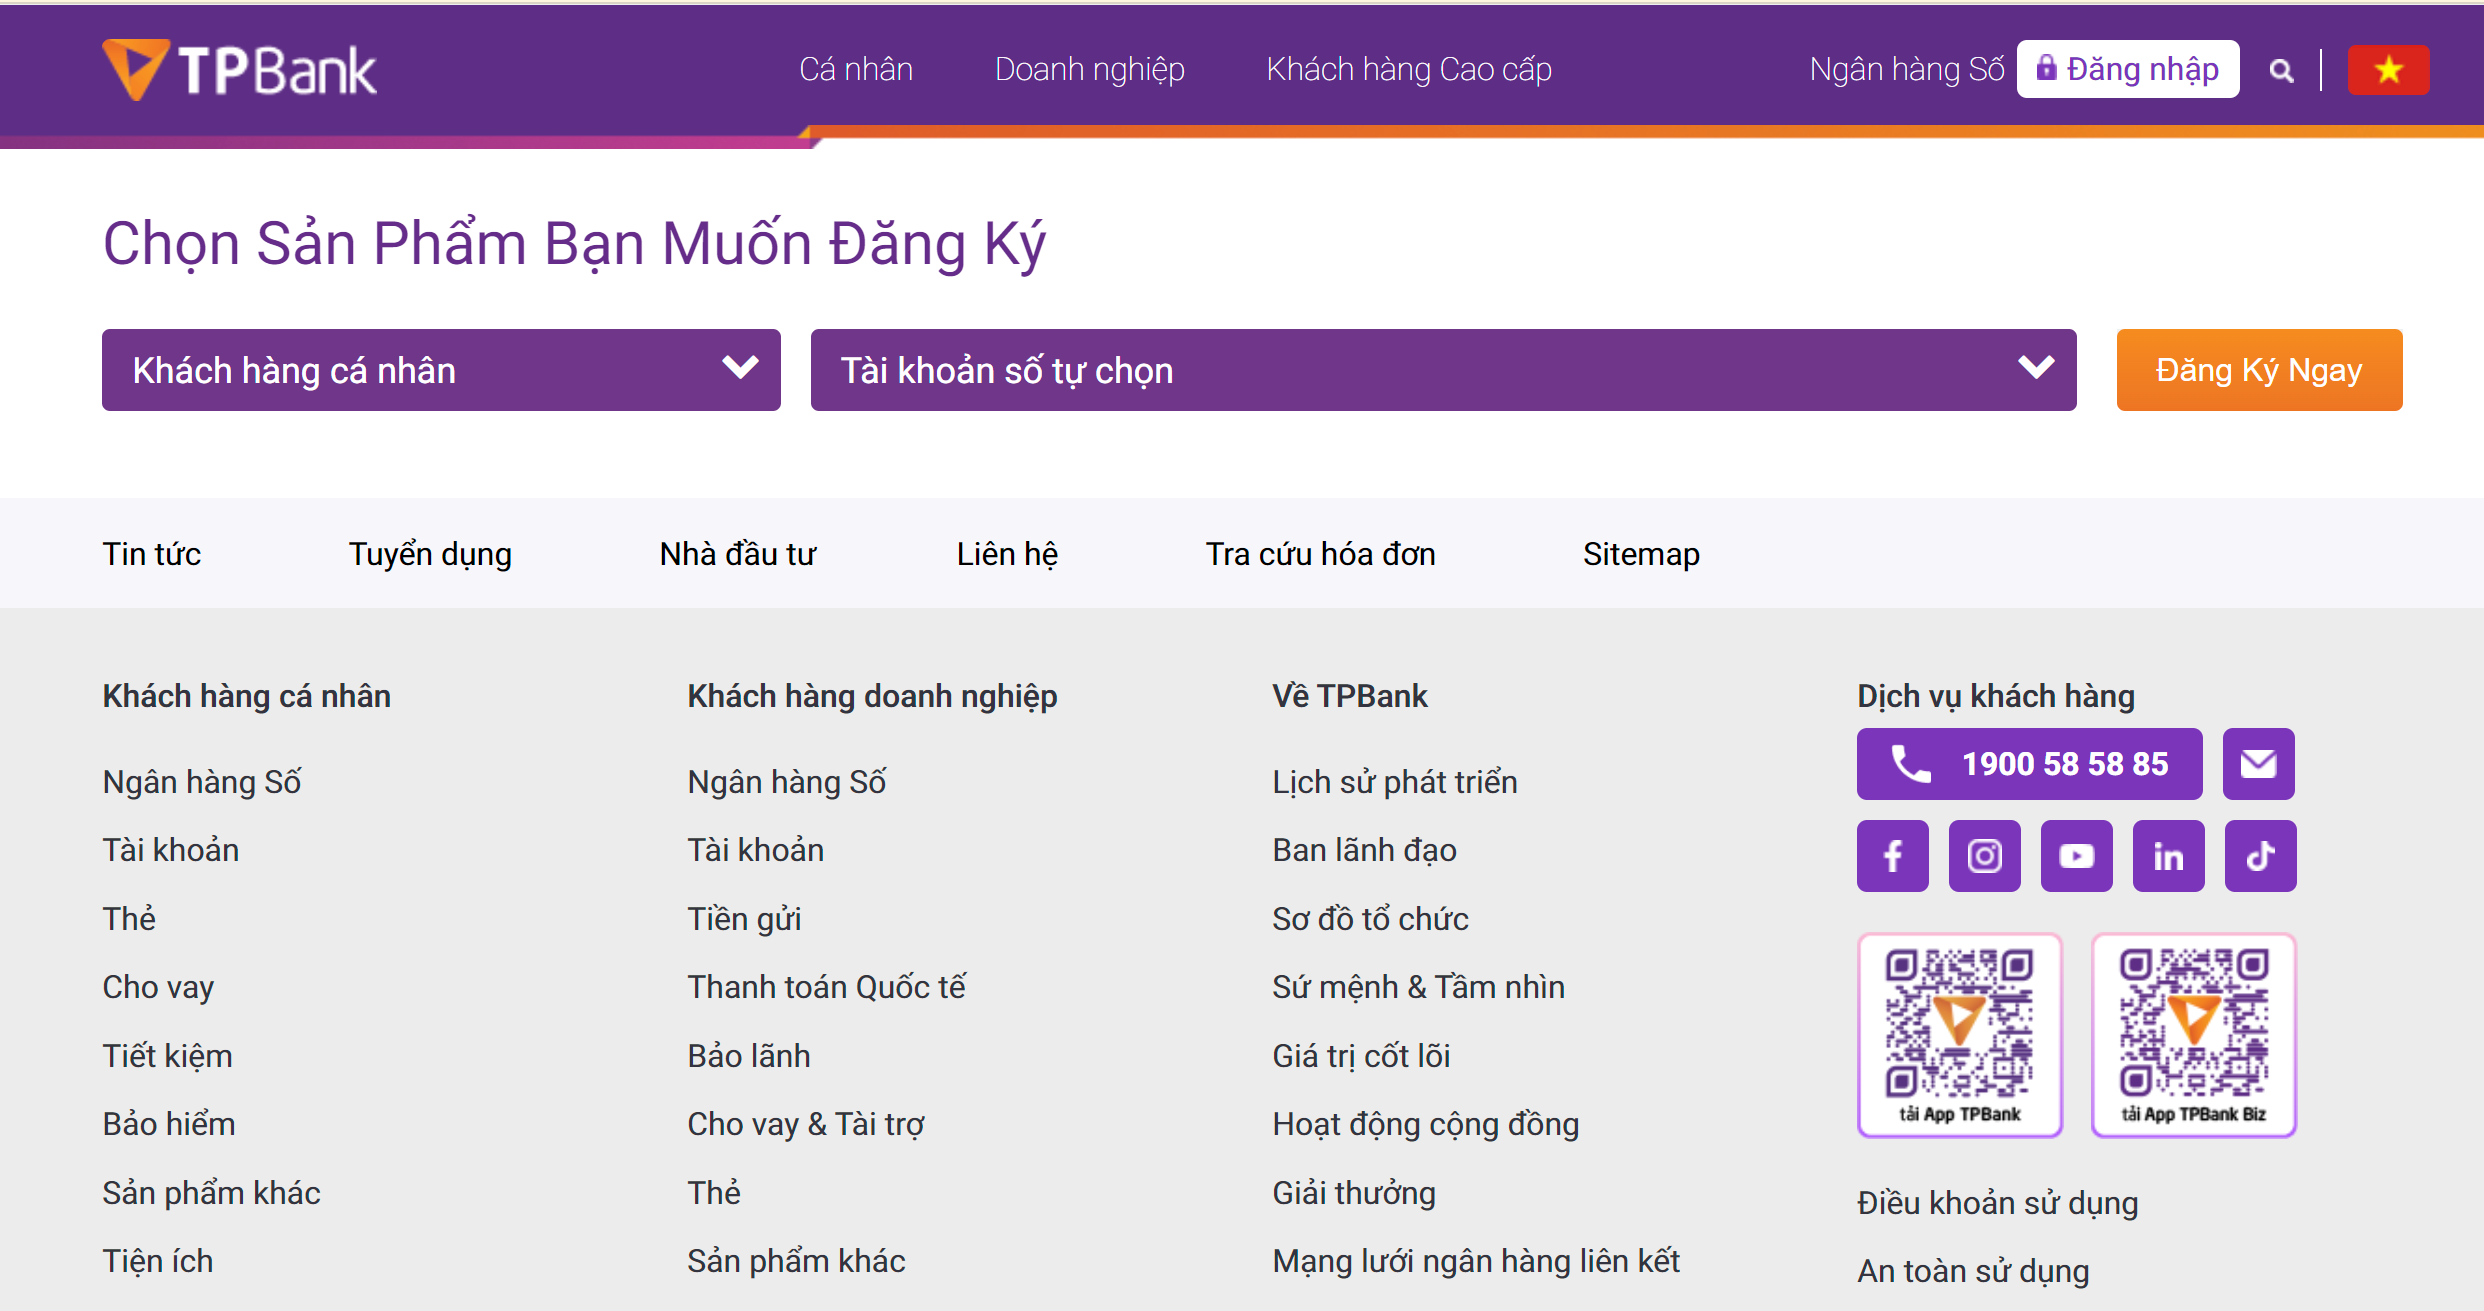
Task: Click the email envelope icon
Action: pos(2258,764)
